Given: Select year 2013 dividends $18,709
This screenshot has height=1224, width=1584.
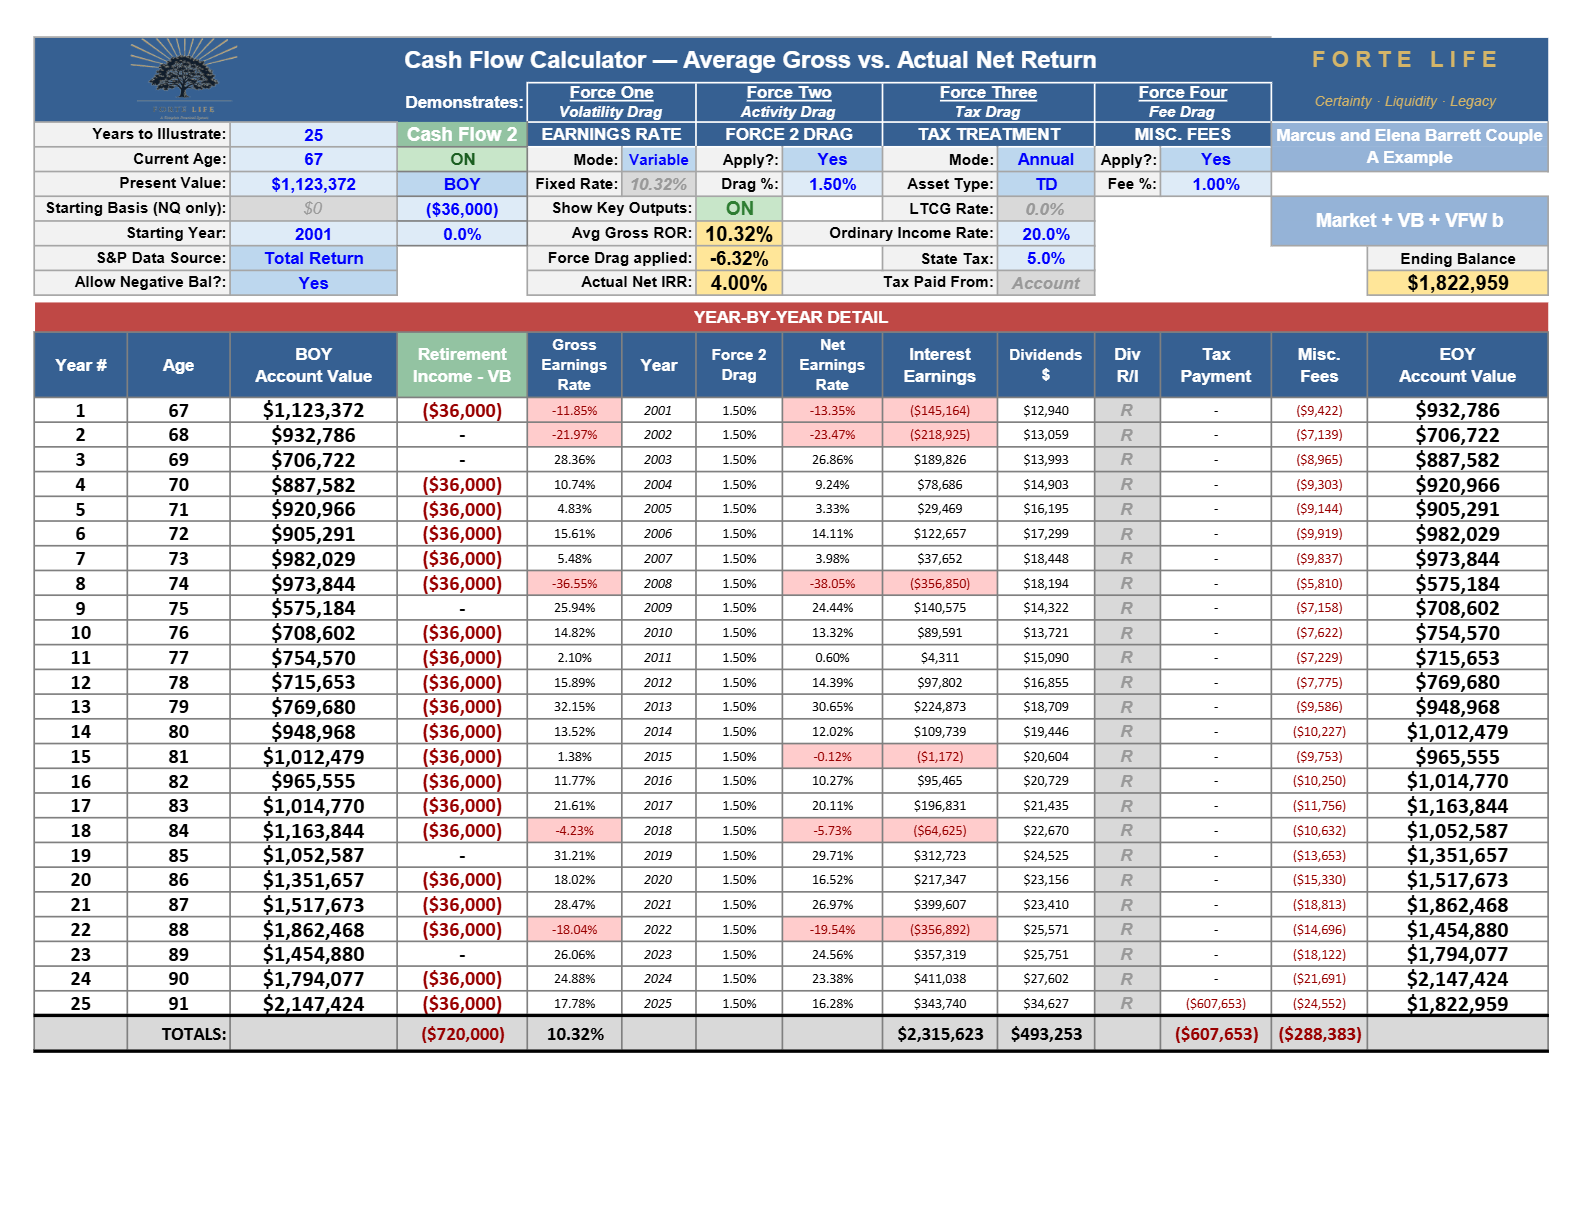Looking at the screenshot, I should [1046, 707].
